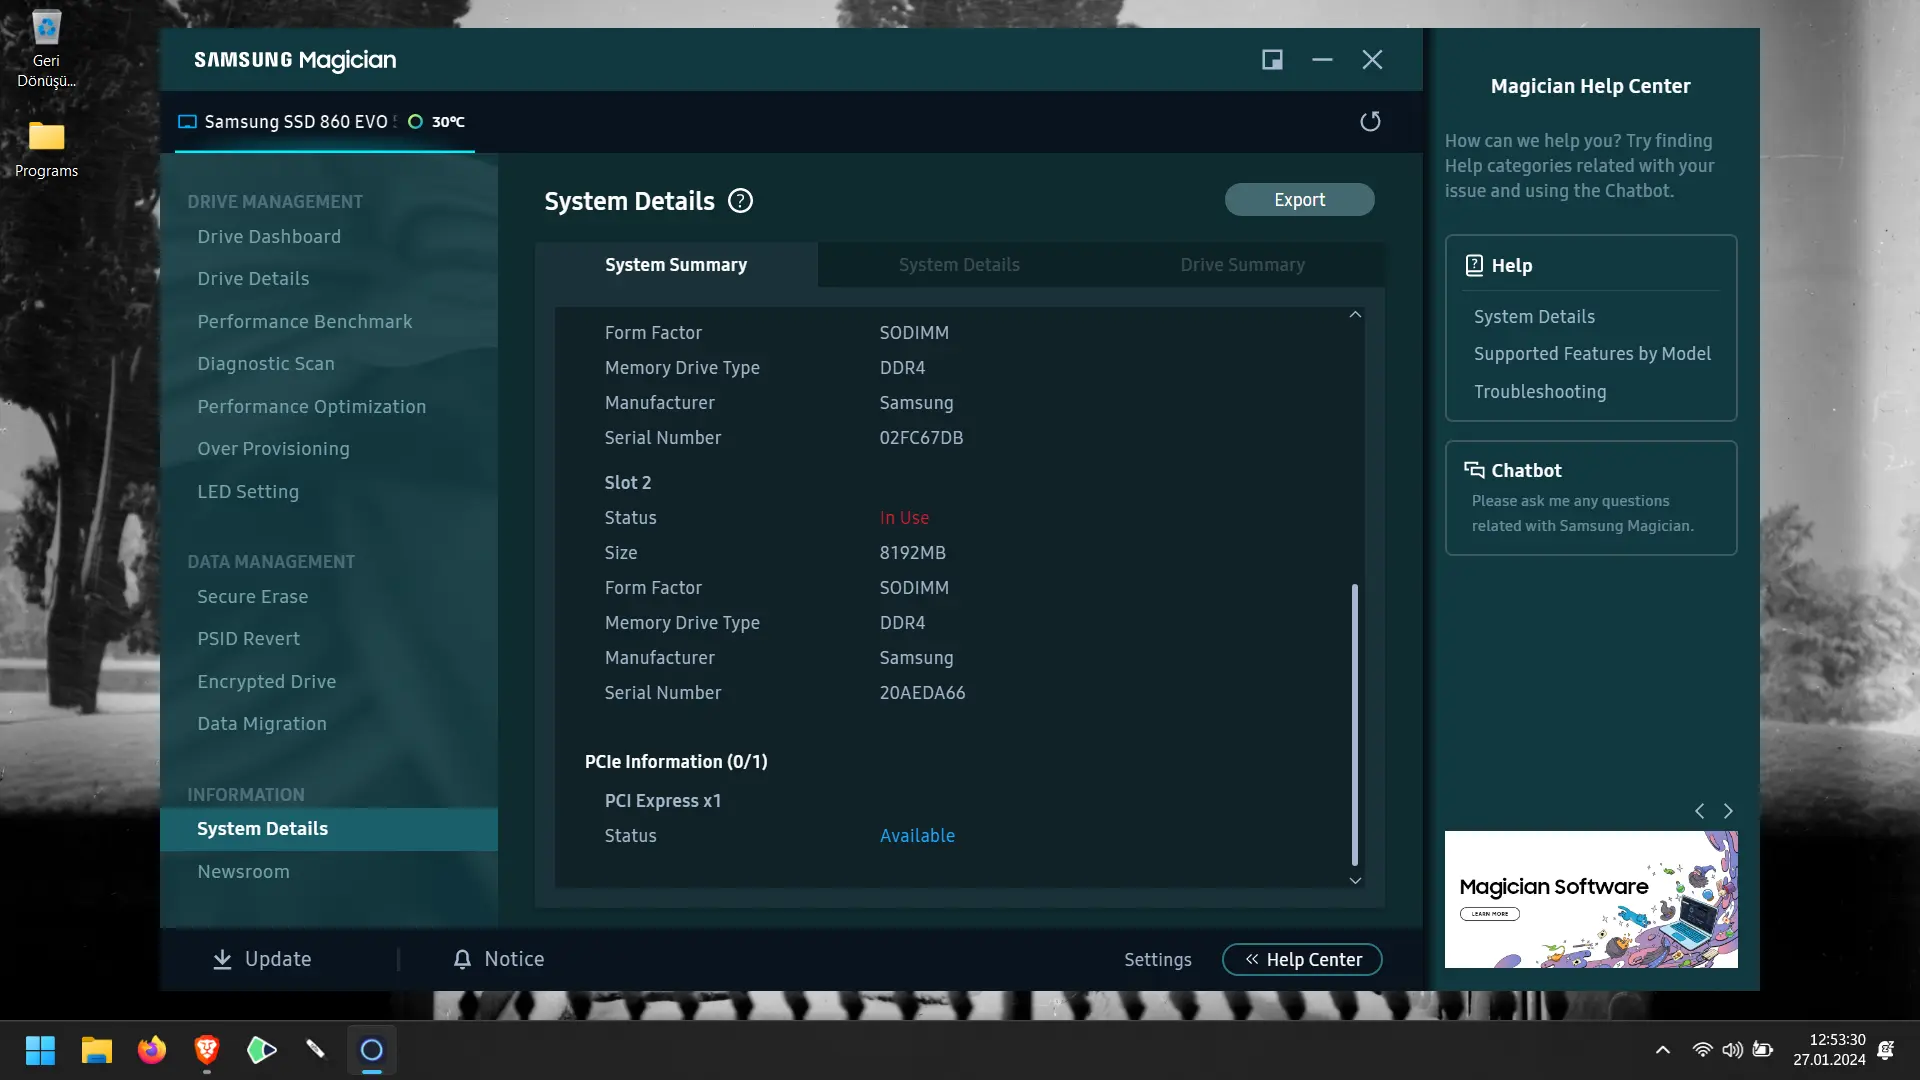Click the Help book icon in Help Center
The image size is (1920, 1080).
pos(1474,265)
